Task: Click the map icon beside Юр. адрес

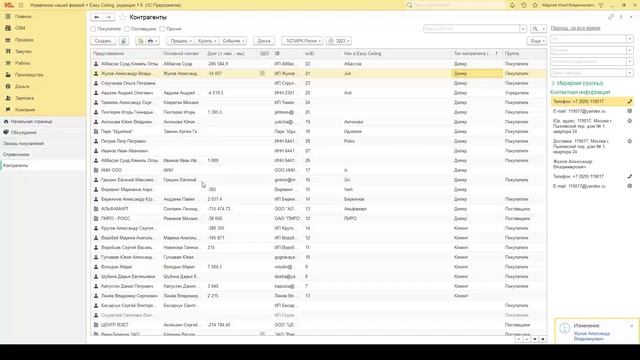Action: [629, 121]
